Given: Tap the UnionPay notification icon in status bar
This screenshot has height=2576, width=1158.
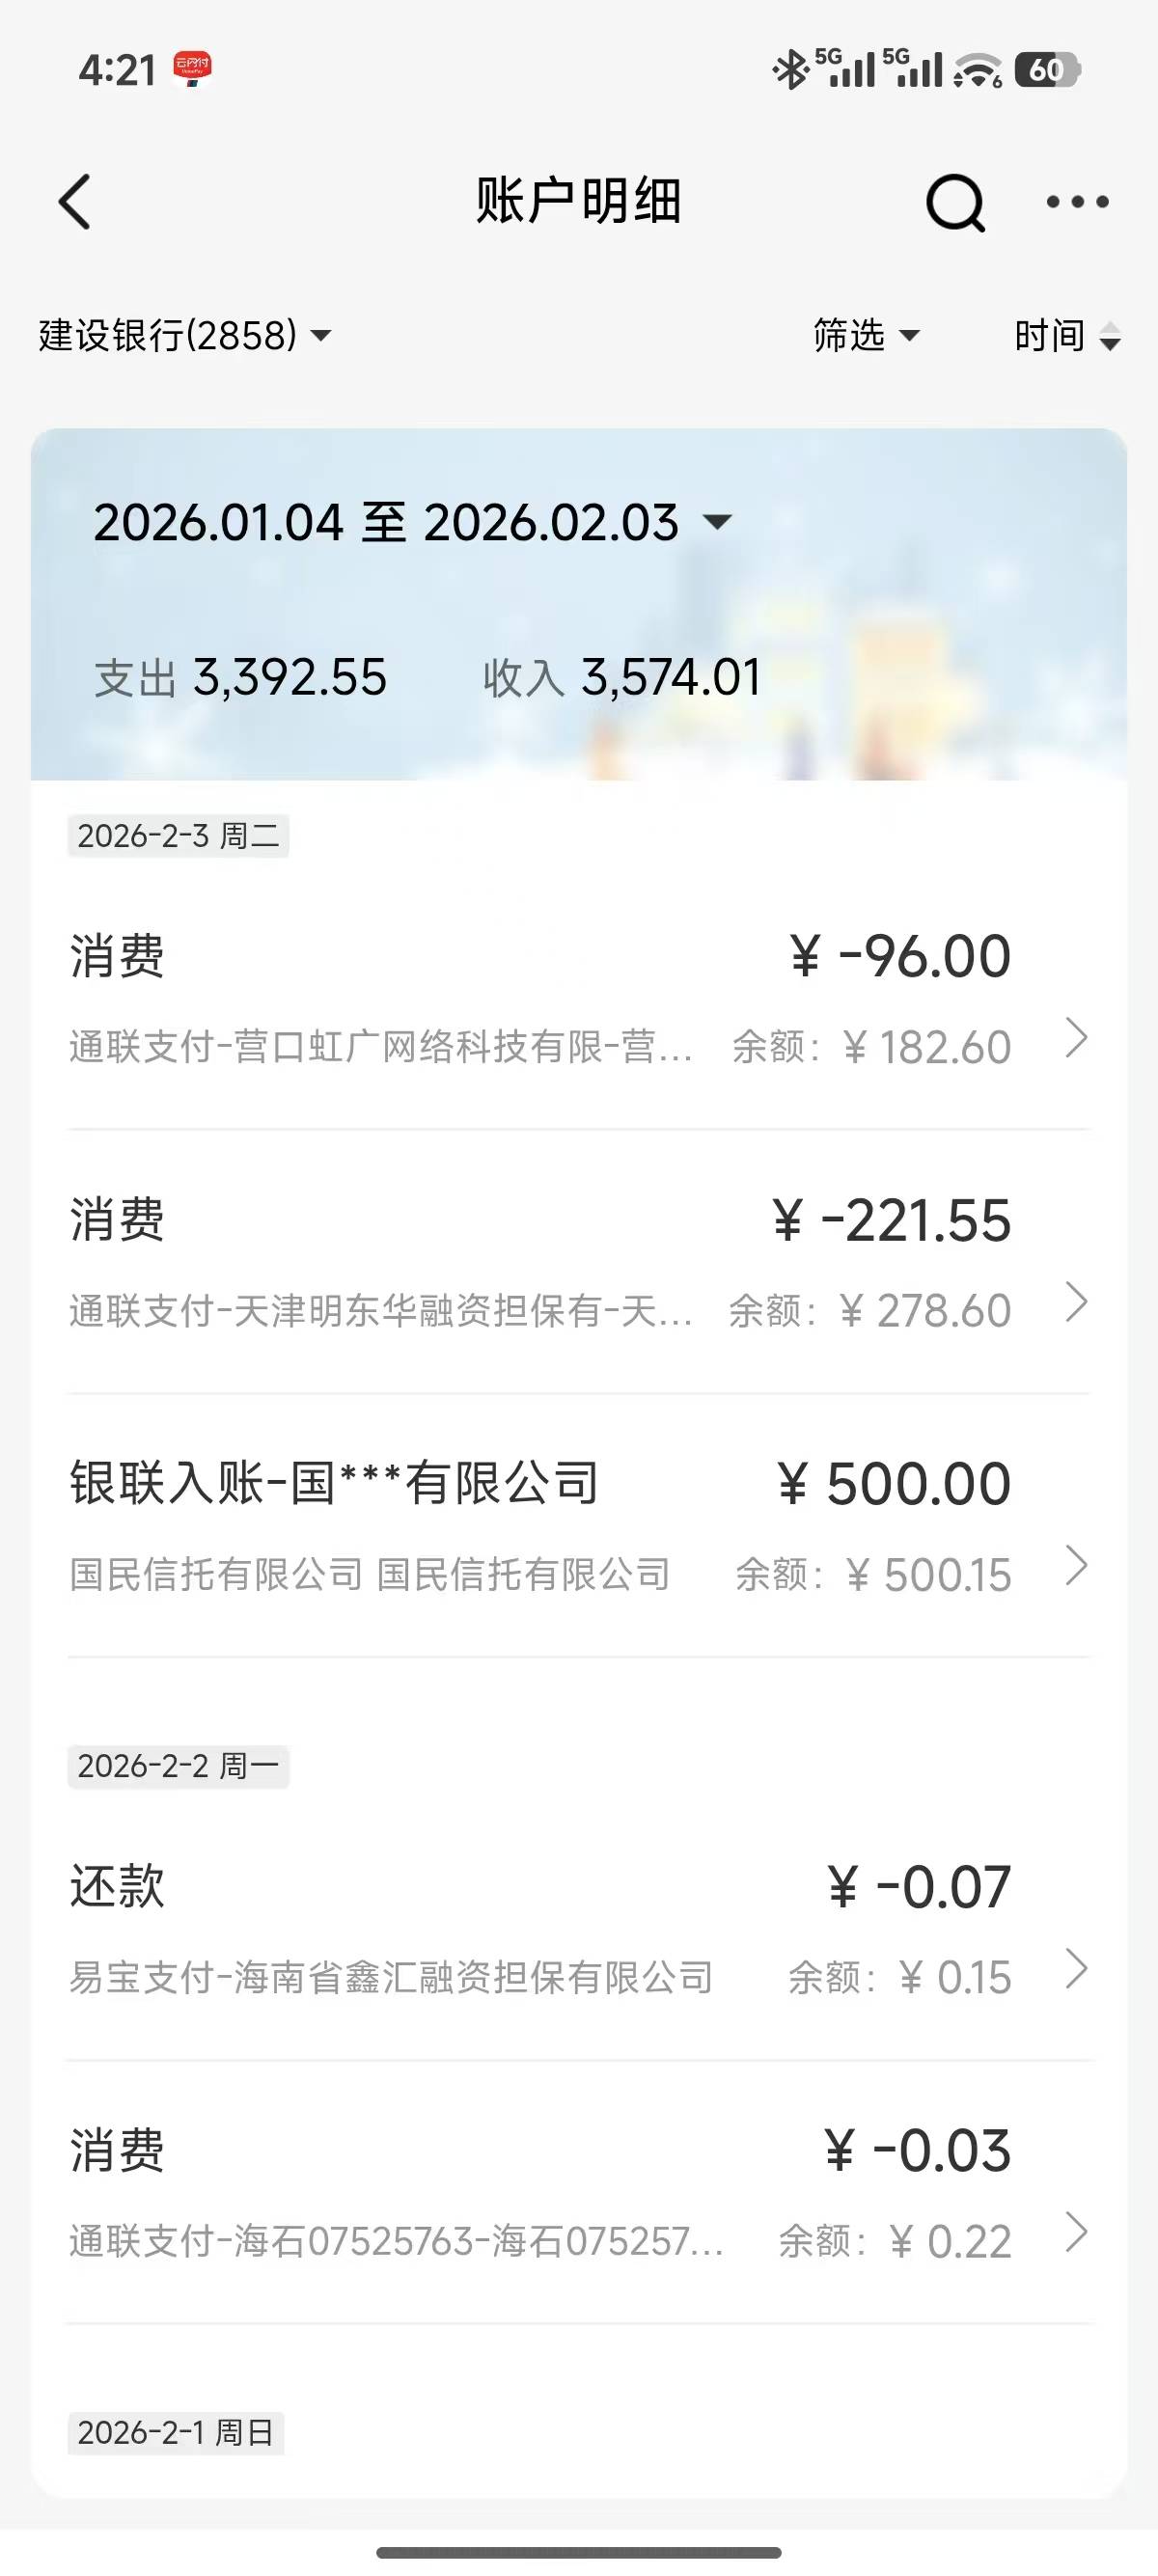Looking at the screenshot, I should tap(192, 70).
